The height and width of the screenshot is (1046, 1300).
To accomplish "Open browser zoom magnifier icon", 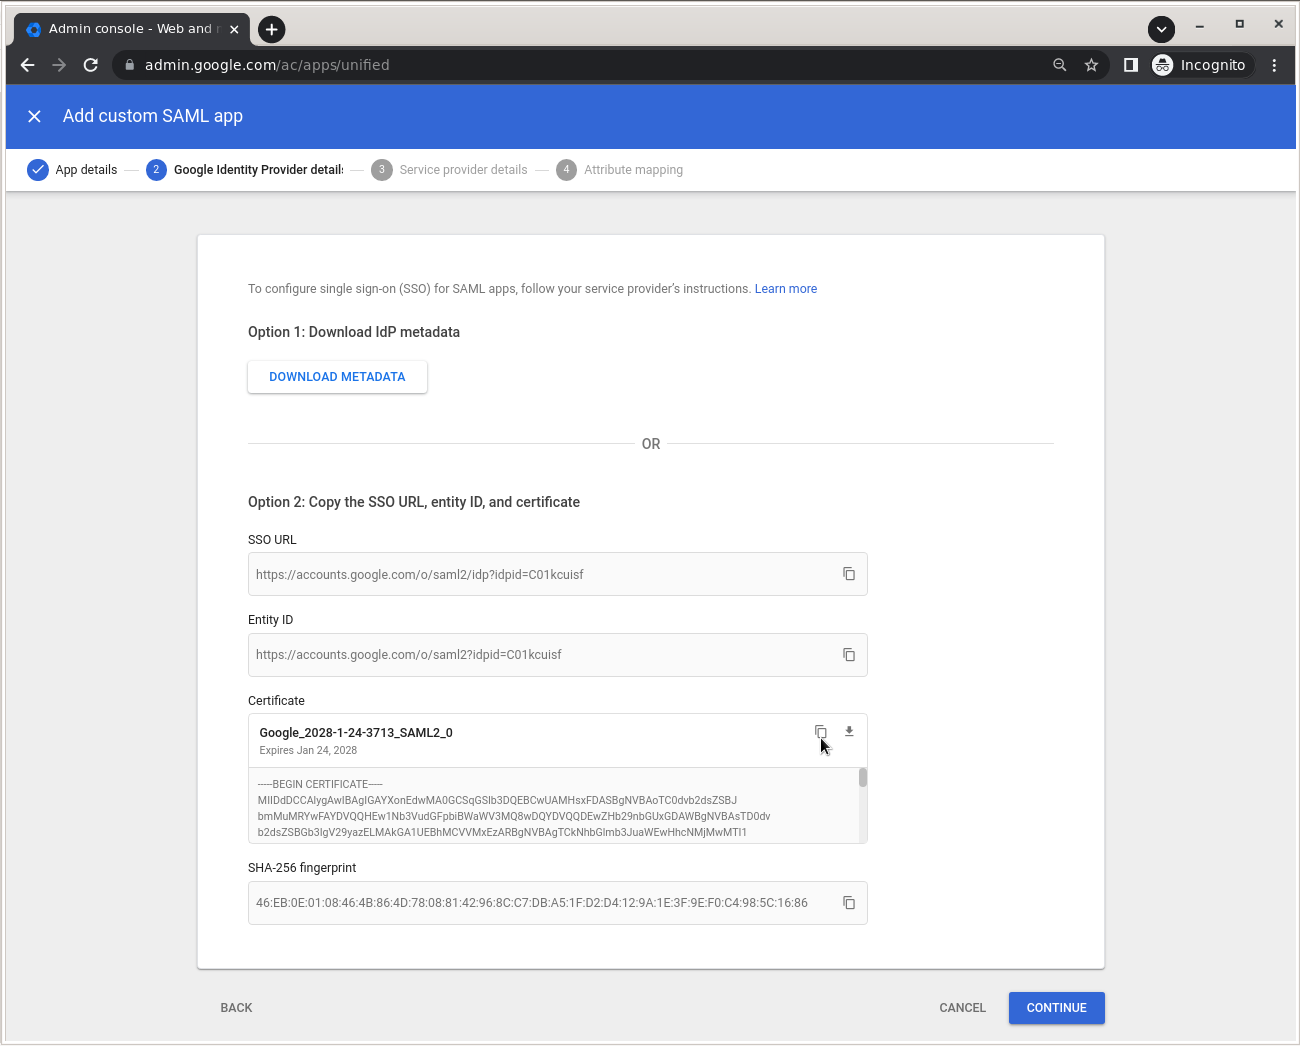I will pyautogui.click(x=1060, y=65).
